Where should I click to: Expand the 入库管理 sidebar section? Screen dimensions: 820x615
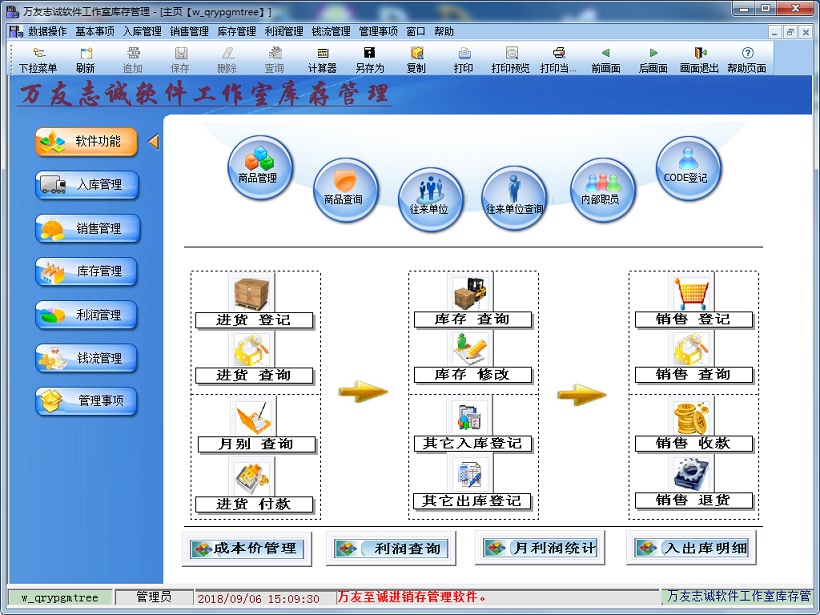coord(87,185)
